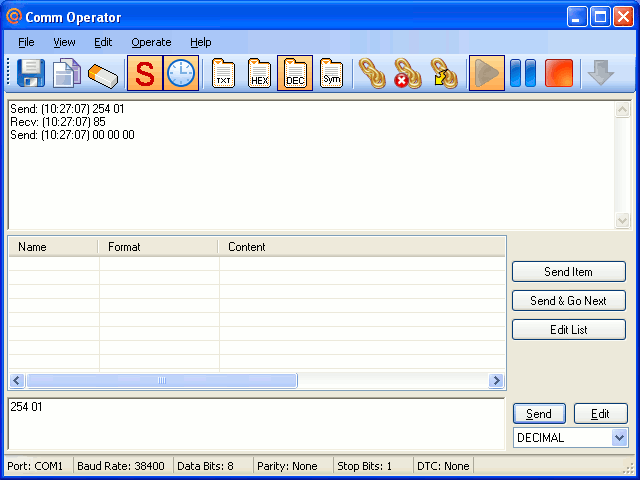Screen dimensions: 640x480
Task: Click 'Data Bits: 8' in status bar
Action: tap(205, 466)
